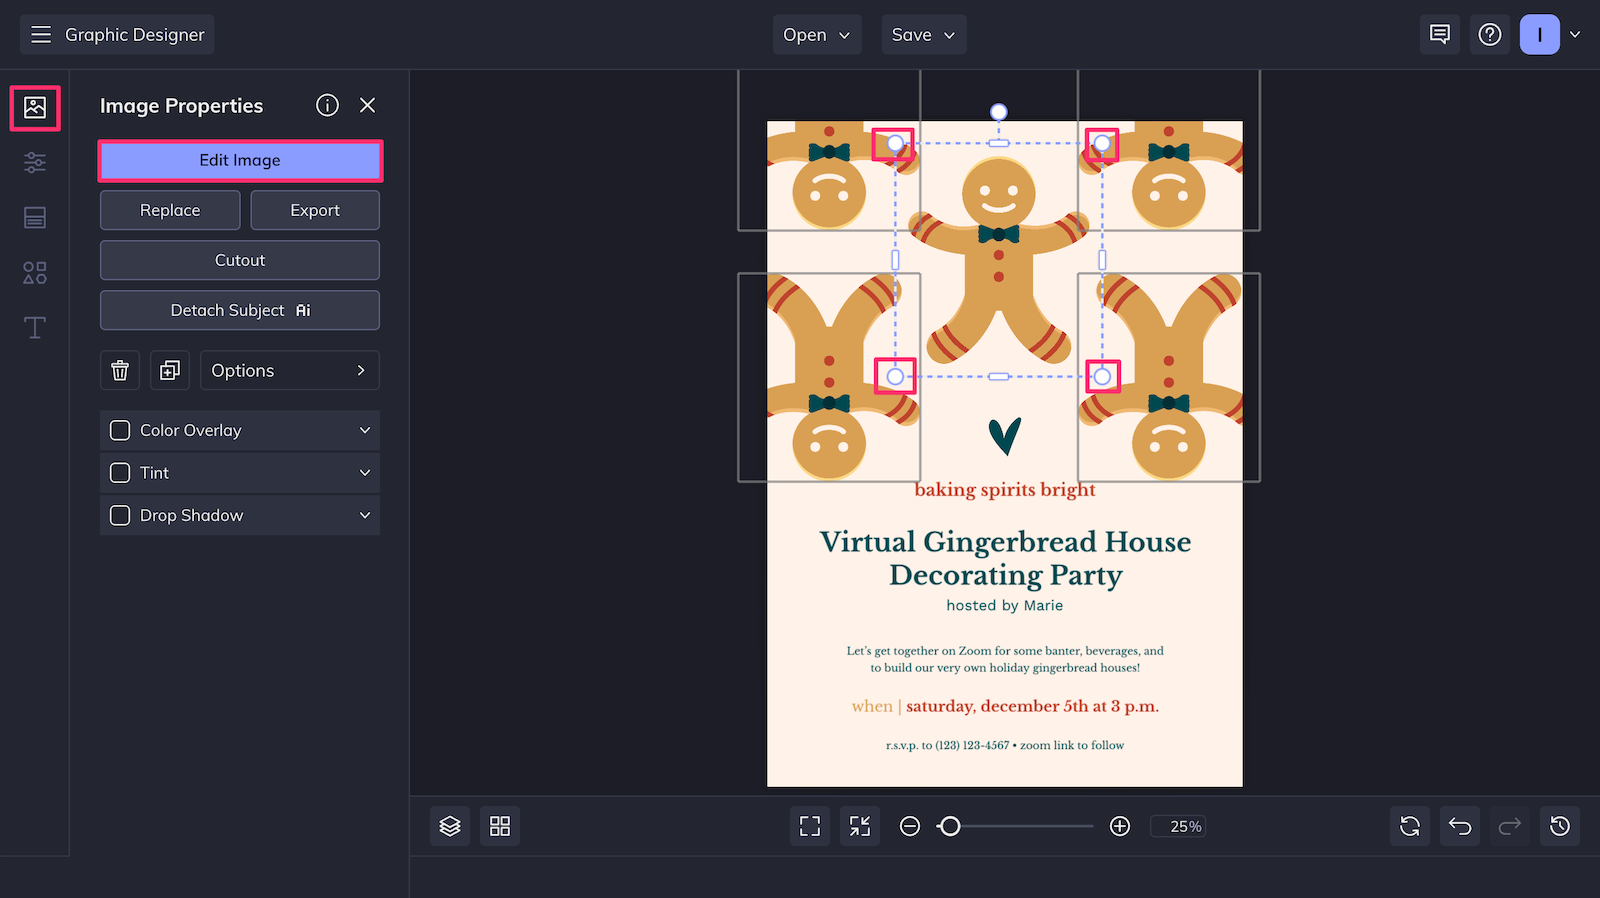Expand the Drop Shadow settings chevron
1600x898 pixels.
(365, 516)
